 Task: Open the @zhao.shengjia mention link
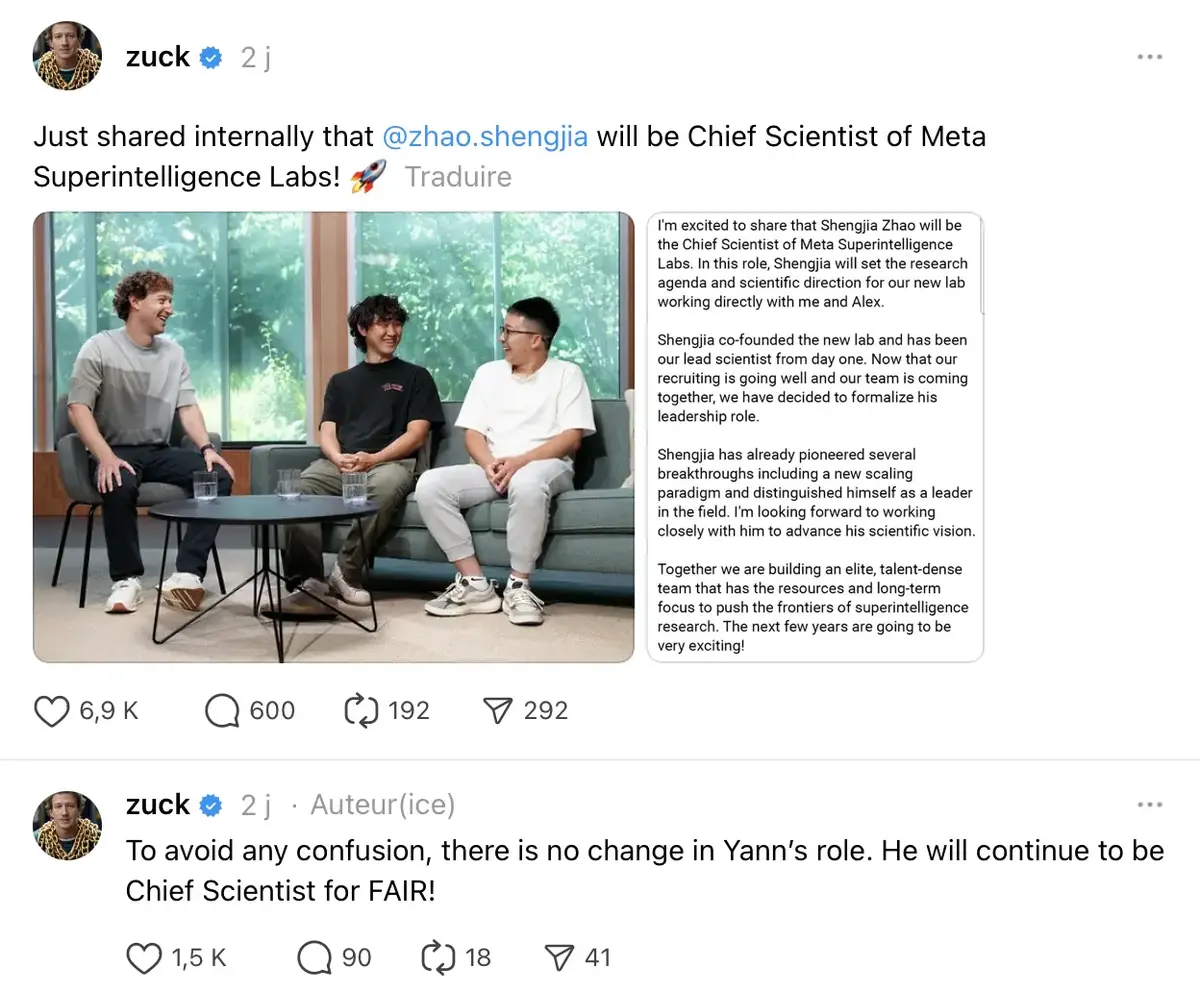(x=485, y=136)
